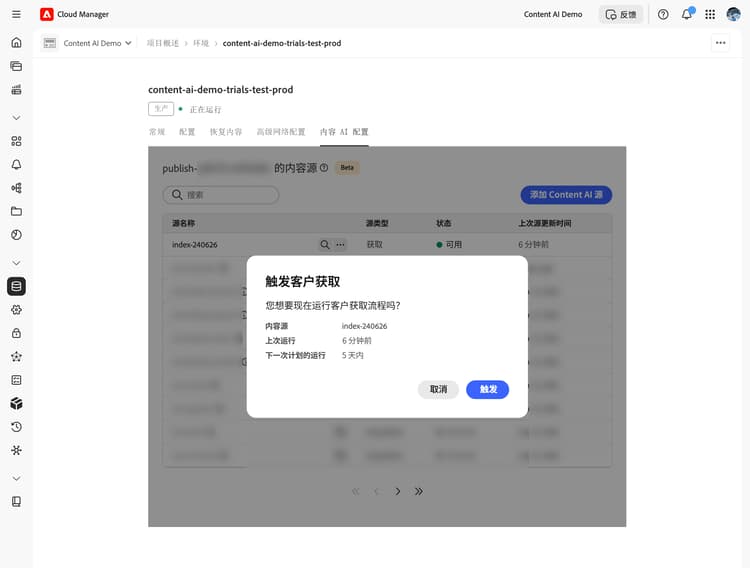Image resolution: width=750 pixels, height=568 pixels.
Task: Click the 反馈 feedback button
Action: click(621, 14)
